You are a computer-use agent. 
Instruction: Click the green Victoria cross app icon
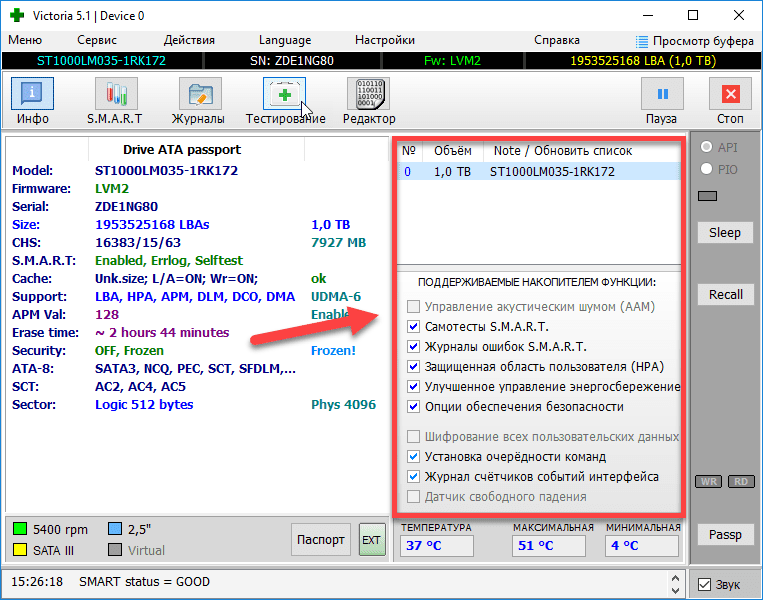[17, 15]
